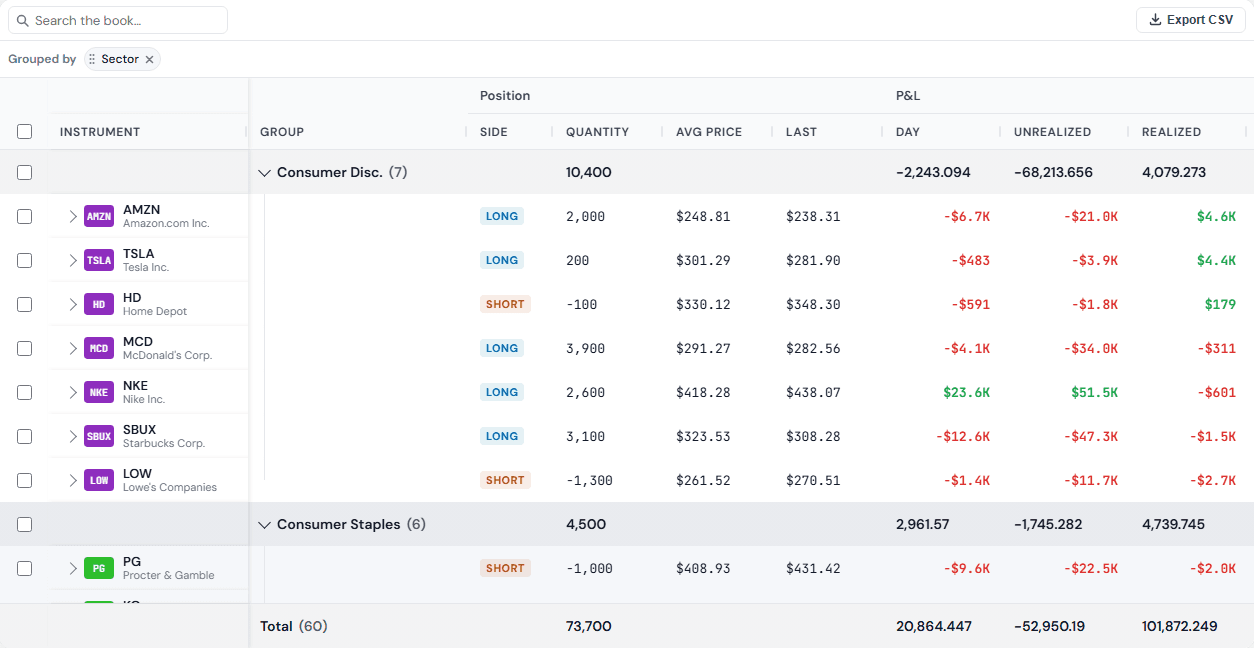
Task: Sort by the REALIZED column header
Action: (x=1172, y=132)
